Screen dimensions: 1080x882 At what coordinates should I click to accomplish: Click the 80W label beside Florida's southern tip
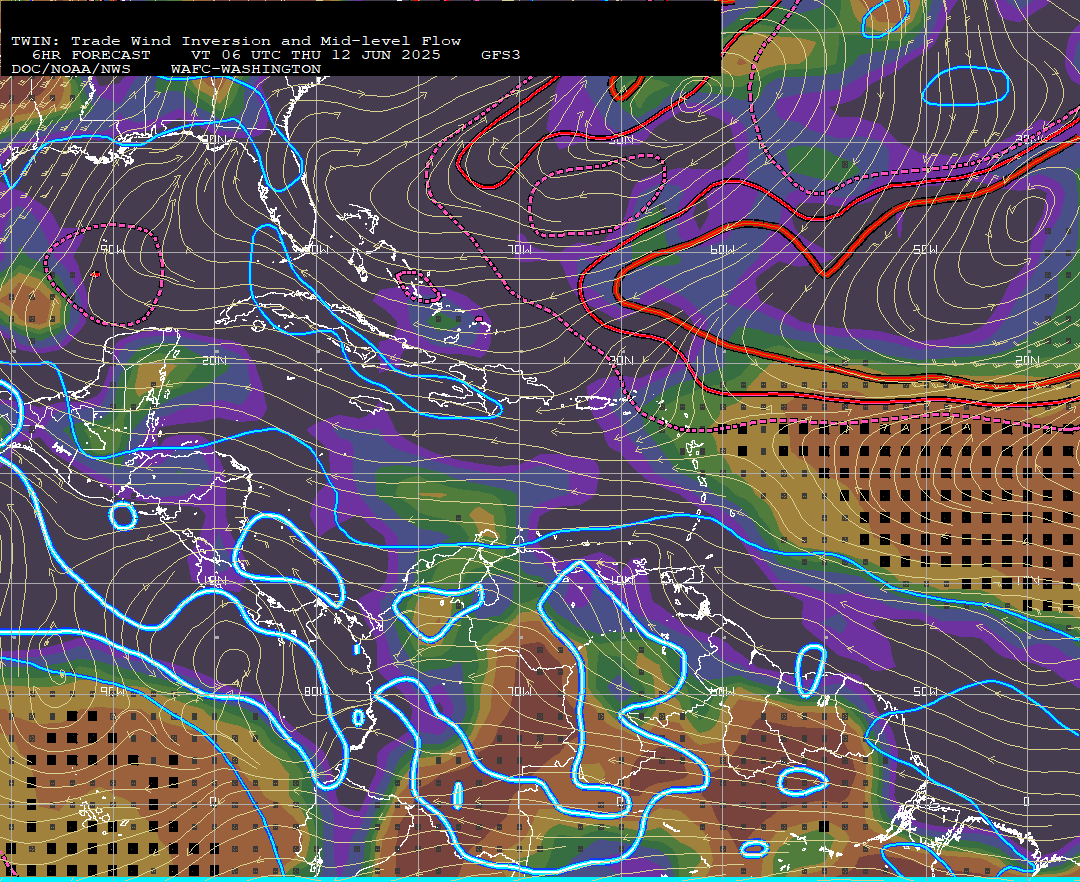pos(316,250)
